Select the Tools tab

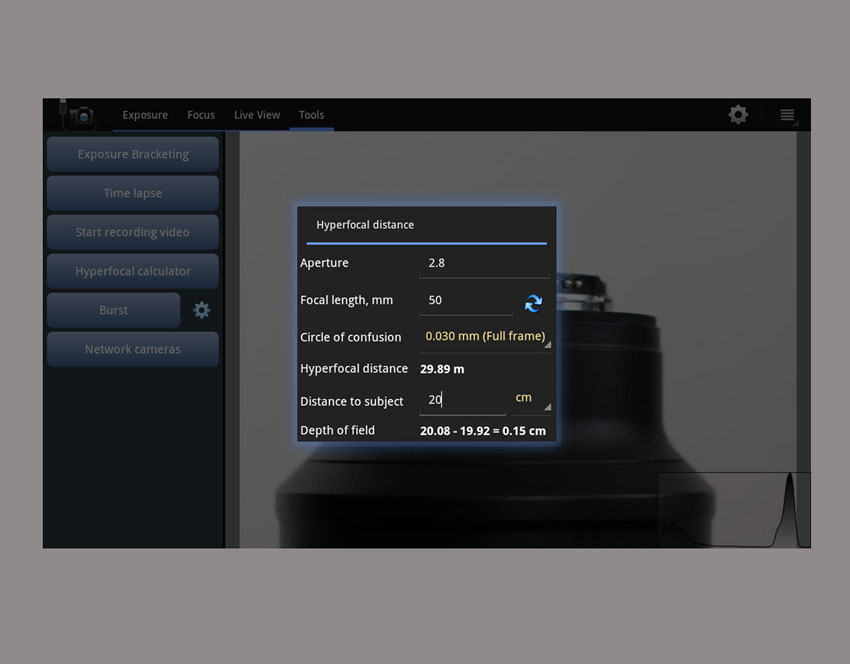tap(311, 115)
